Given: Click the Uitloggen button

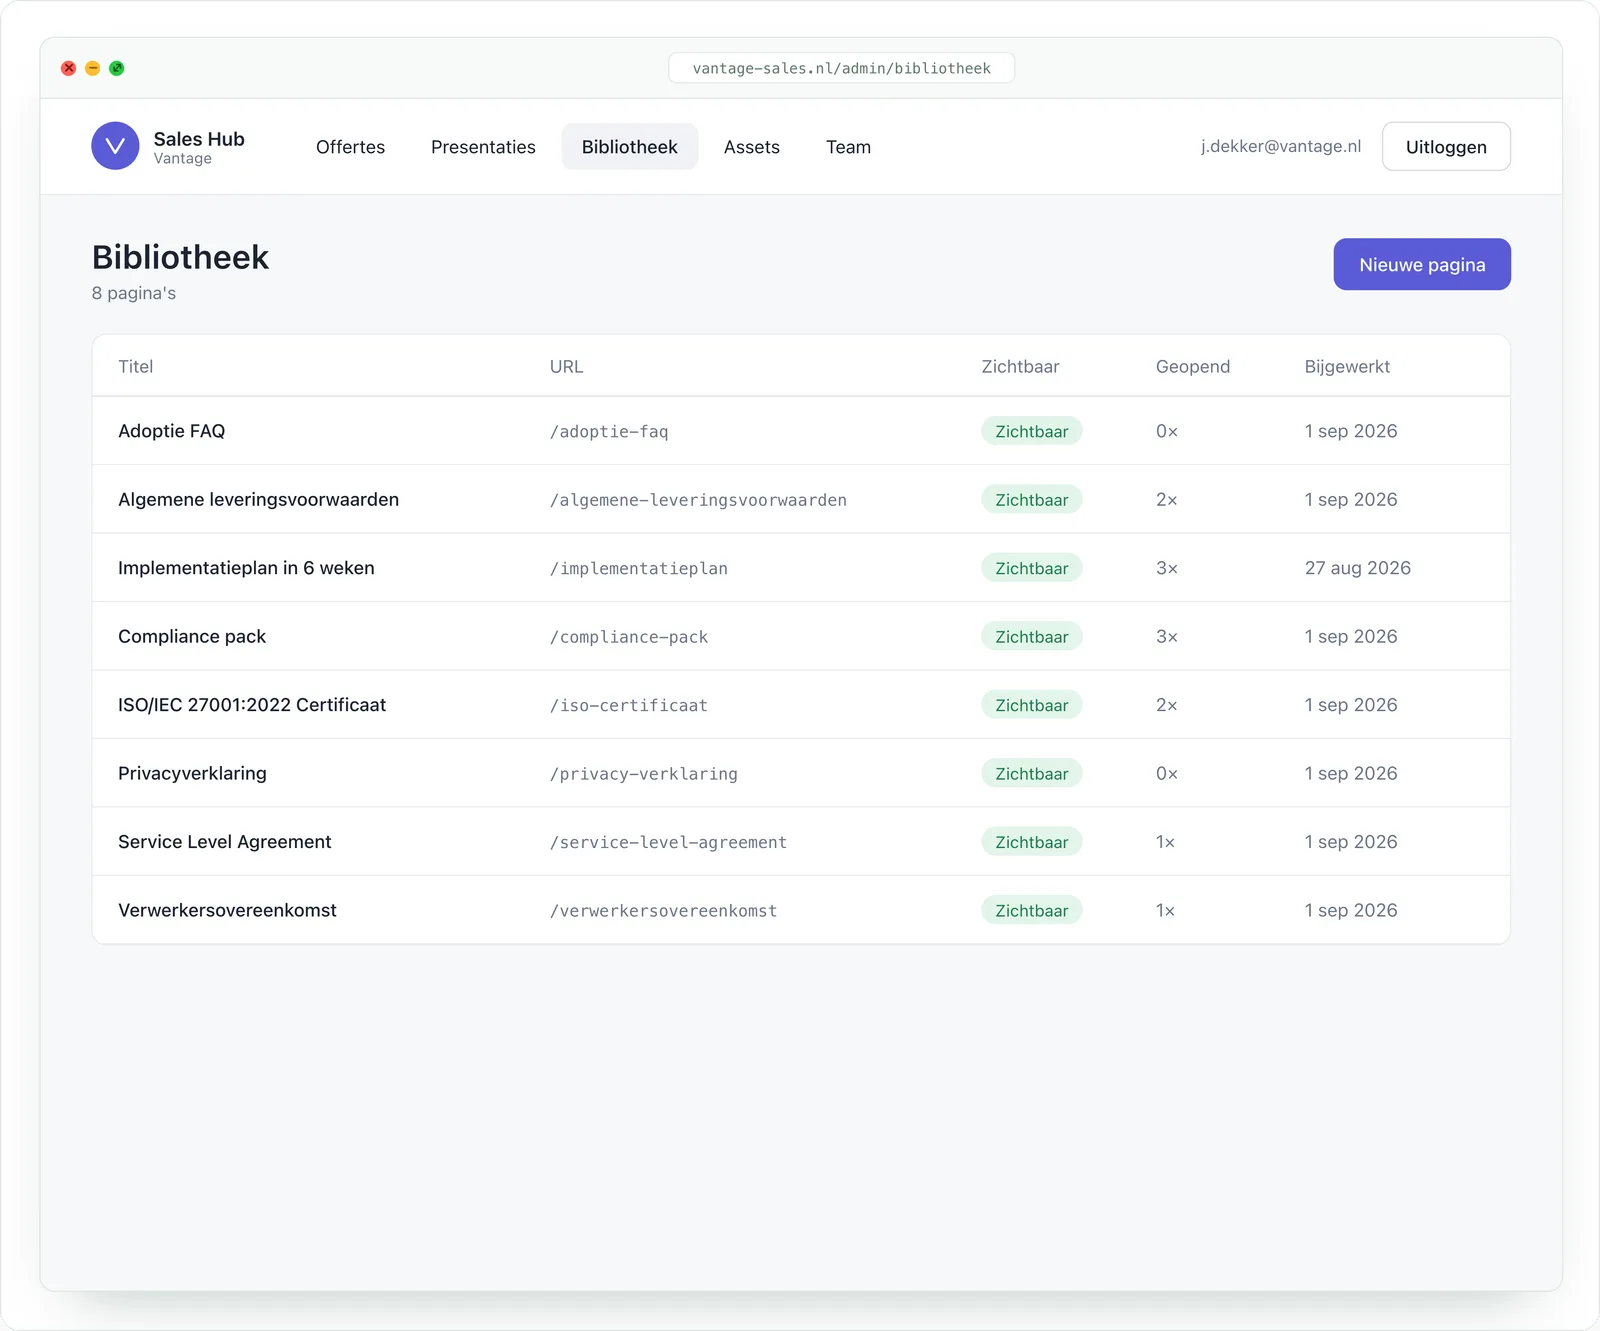Looking at the screenshot, I should (1446, 147).
